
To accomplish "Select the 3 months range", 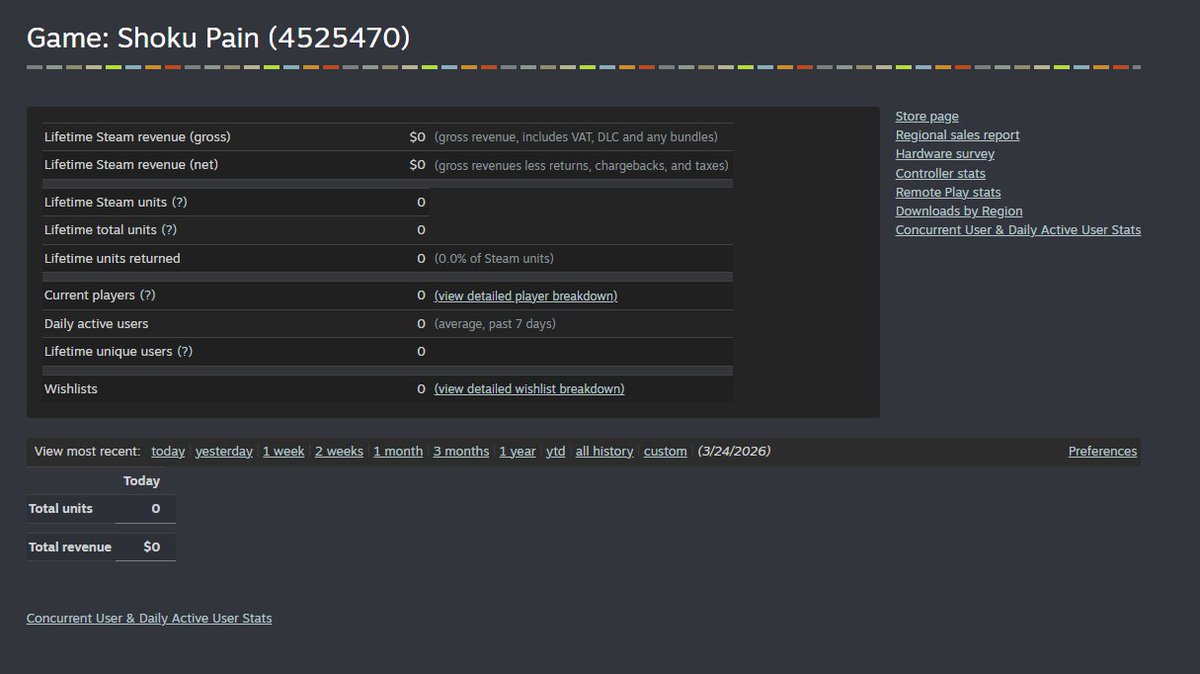I will pyautogui.click(x=461, y=451).
